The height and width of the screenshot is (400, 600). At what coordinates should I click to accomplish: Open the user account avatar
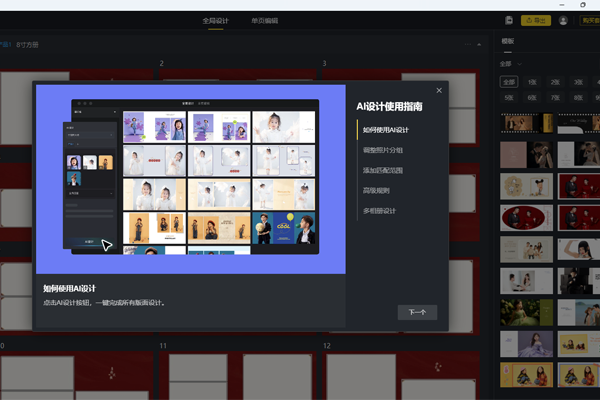pyautogui.click(x=564, y=20)
